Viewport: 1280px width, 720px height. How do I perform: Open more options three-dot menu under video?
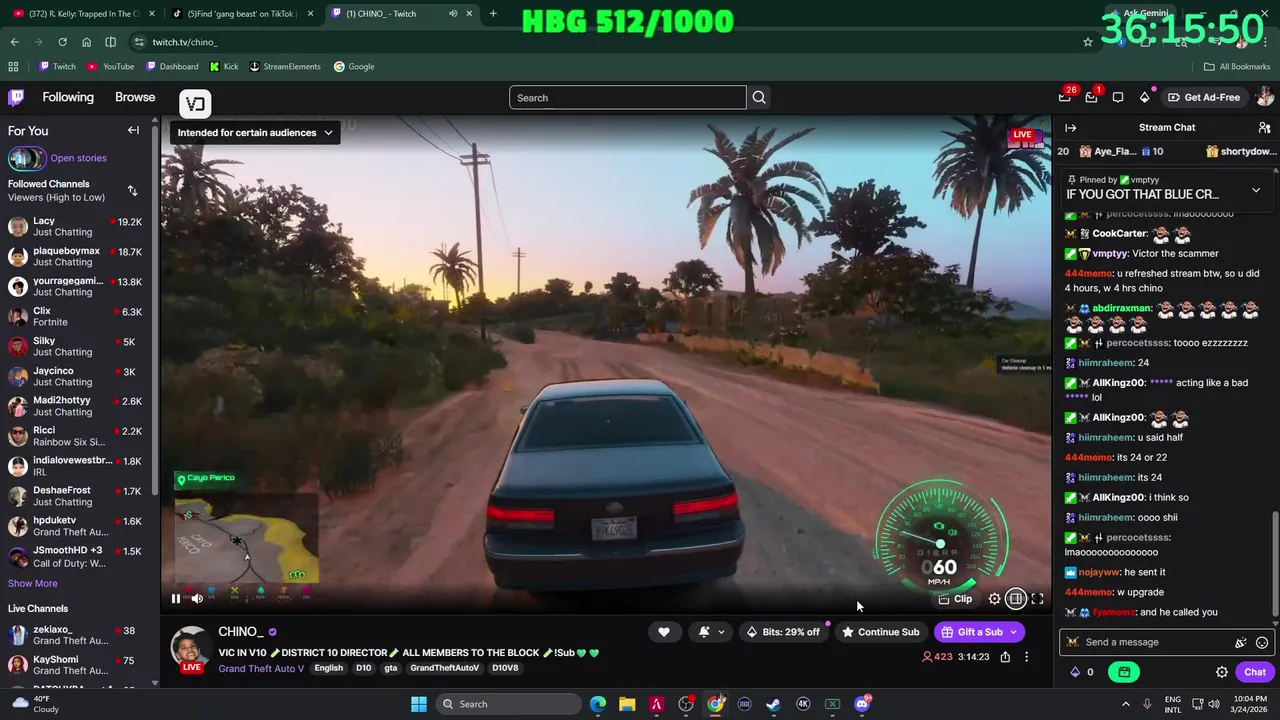(1026, 657)
